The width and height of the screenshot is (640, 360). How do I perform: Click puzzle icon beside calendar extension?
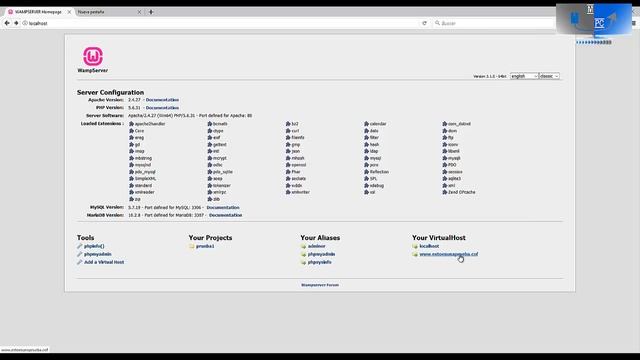coord(367,124)
